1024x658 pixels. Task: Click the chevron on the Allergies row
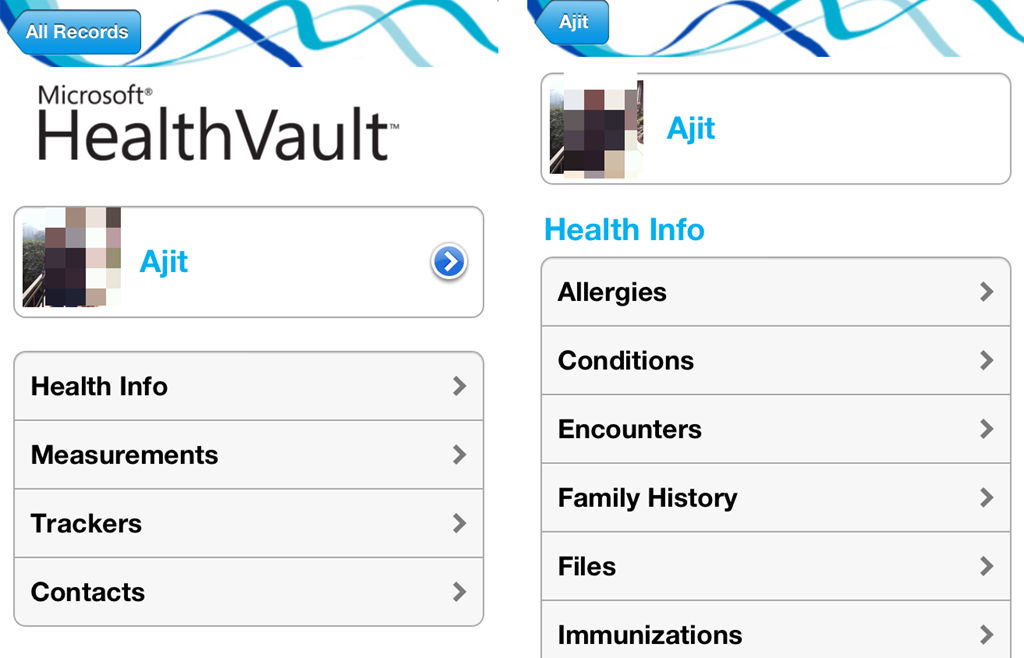pos(986,292)
